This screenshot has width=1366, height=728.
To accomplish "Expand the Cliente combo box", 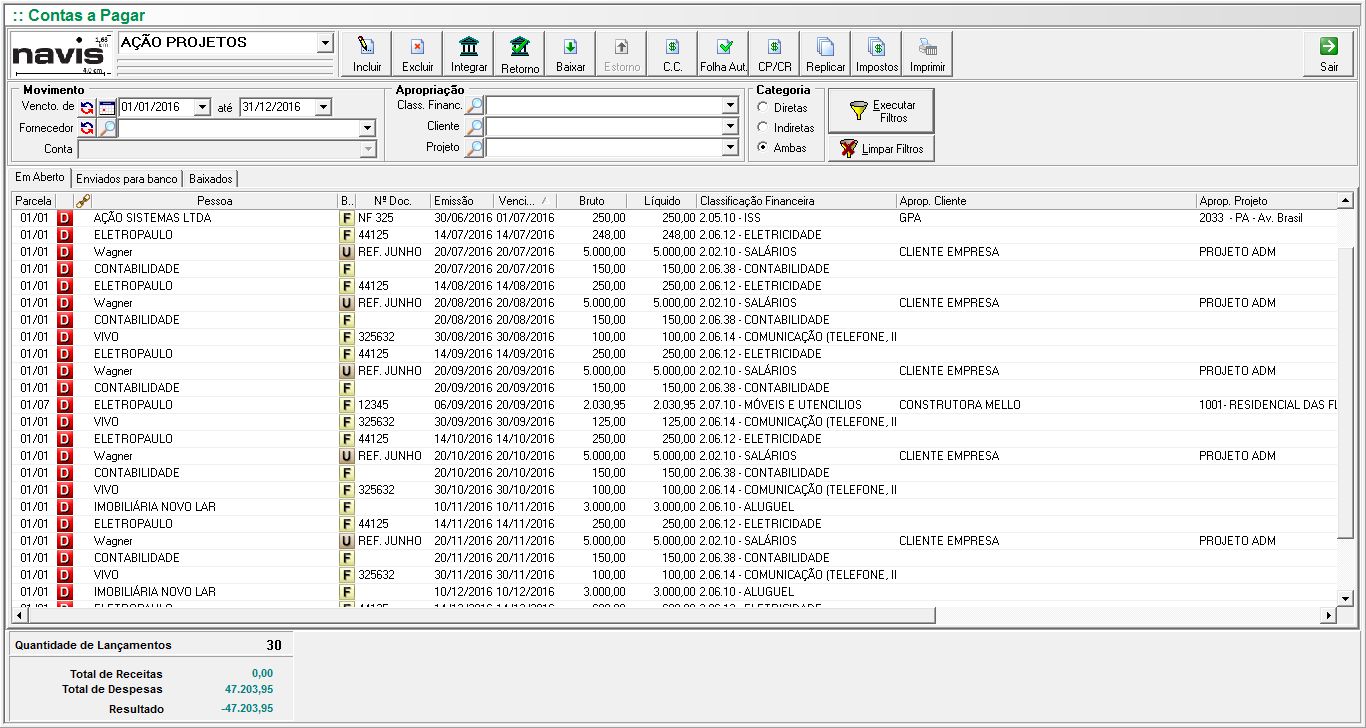I will pyautogui.click(x=730, y=127).
